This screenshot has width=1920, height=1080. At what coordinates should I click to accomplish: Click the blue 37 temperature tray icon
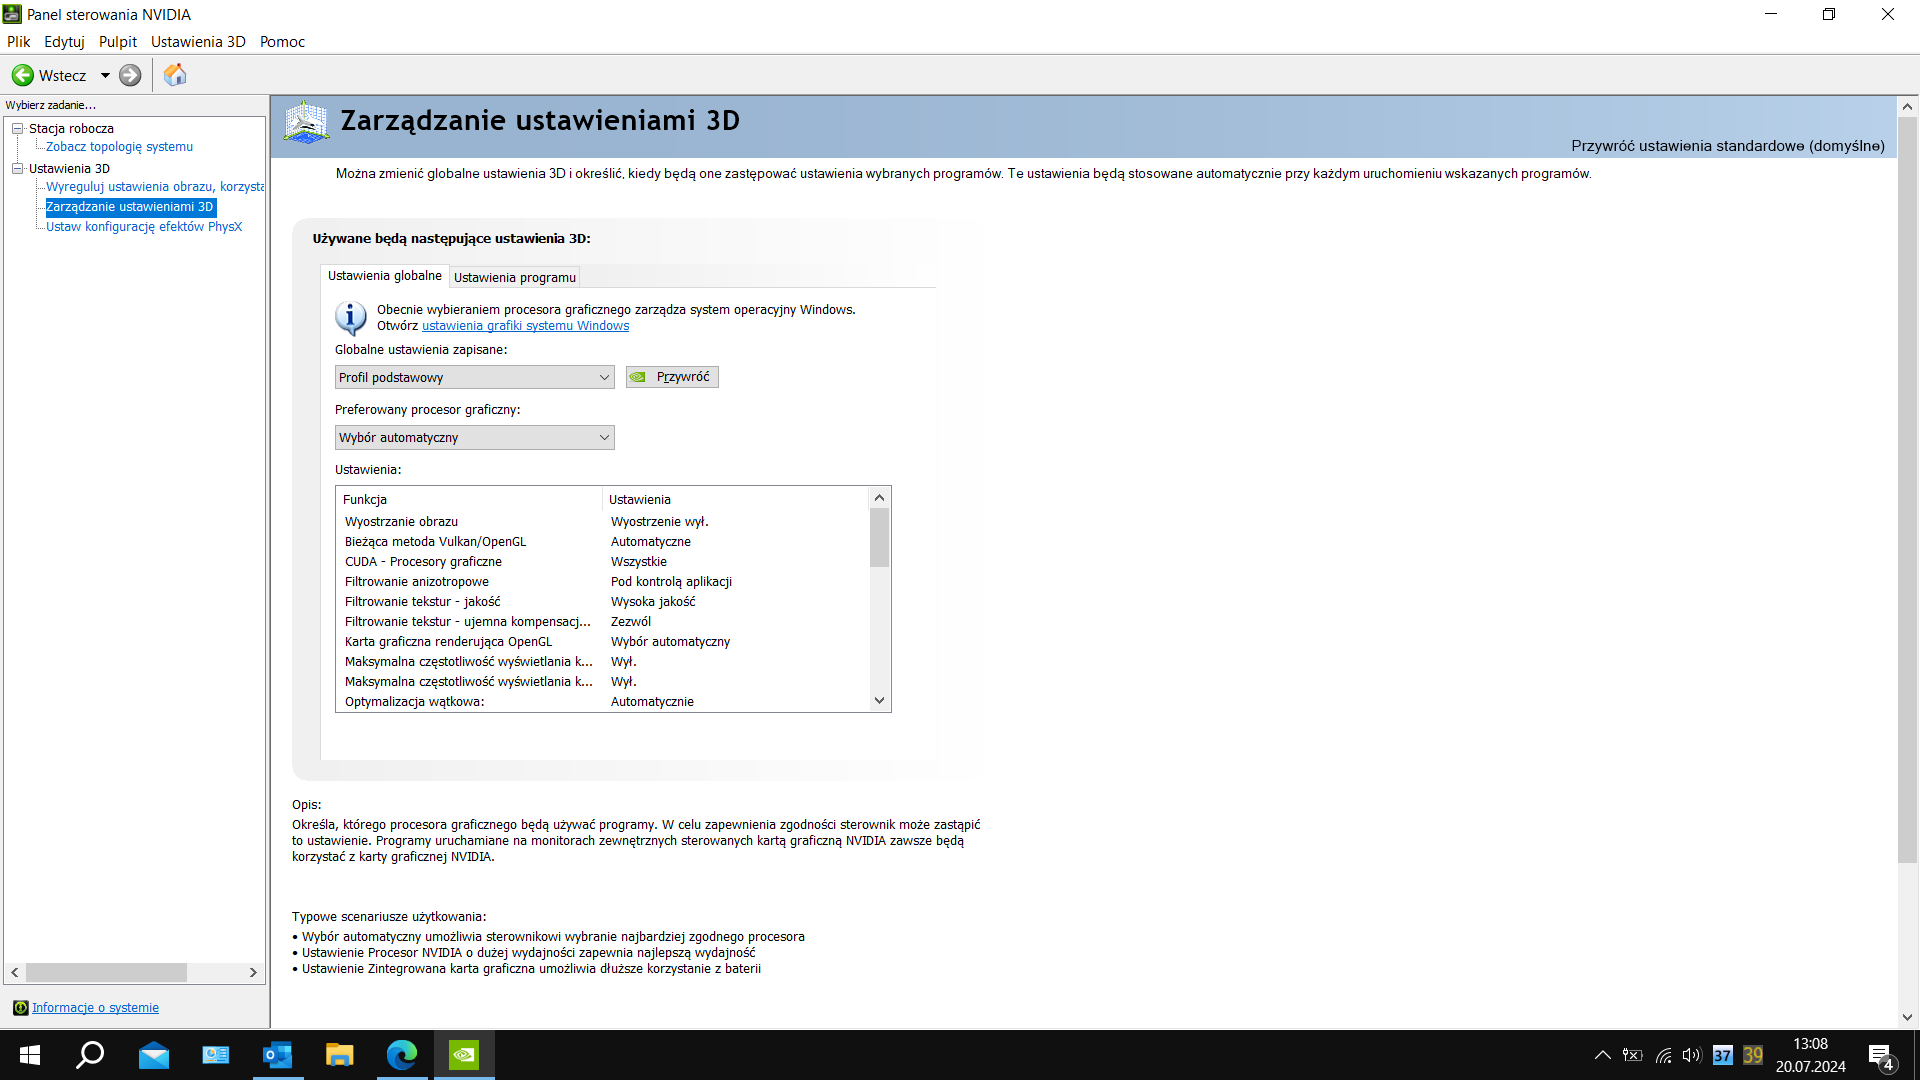(1723, 1055)
